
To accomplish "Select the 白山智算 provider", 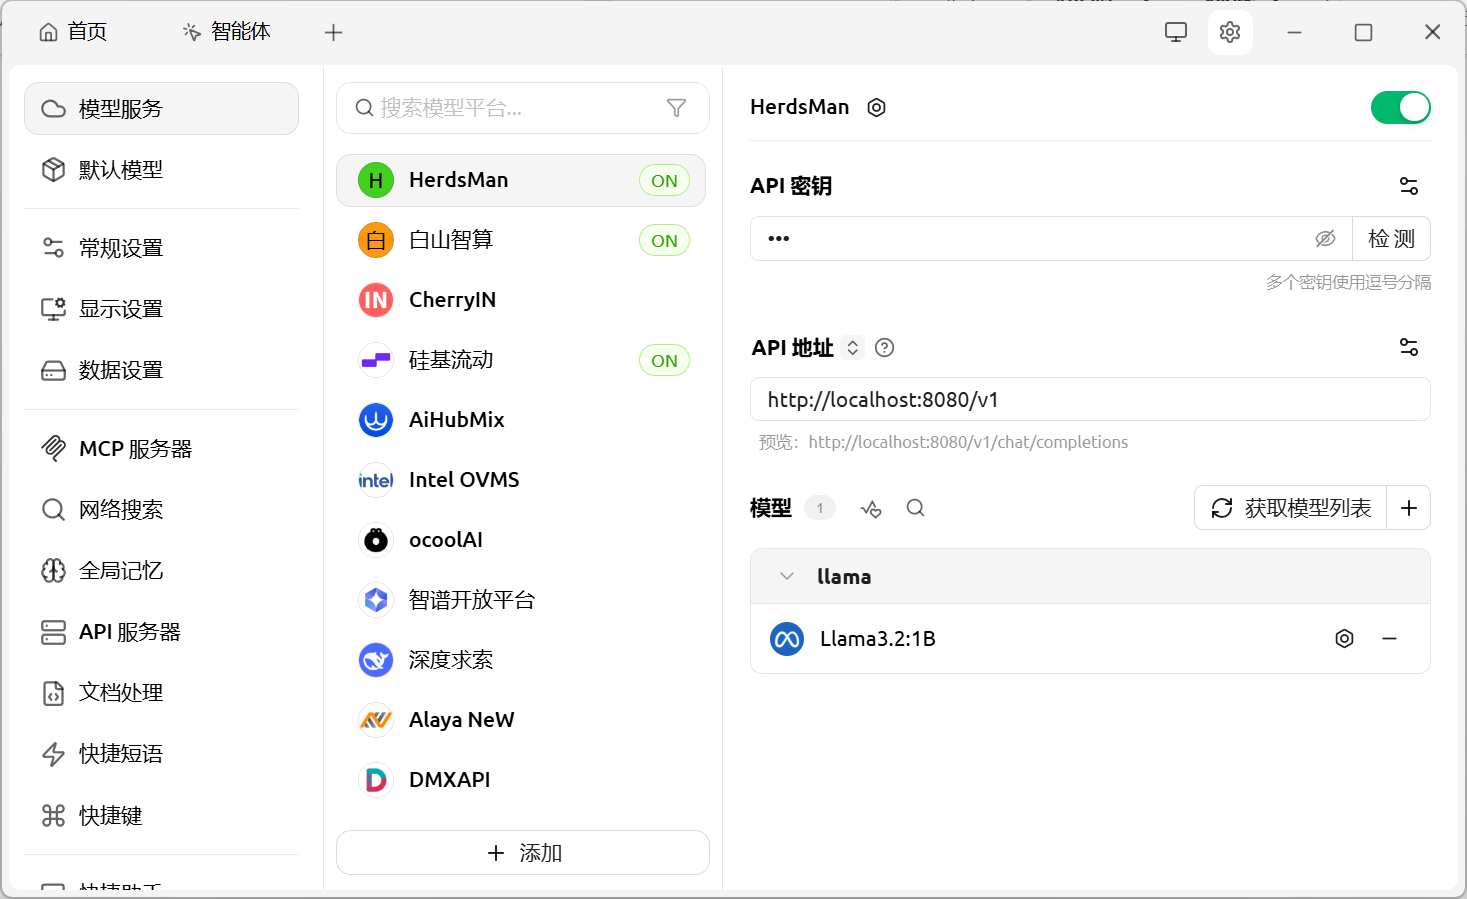I will click(521, 240).
